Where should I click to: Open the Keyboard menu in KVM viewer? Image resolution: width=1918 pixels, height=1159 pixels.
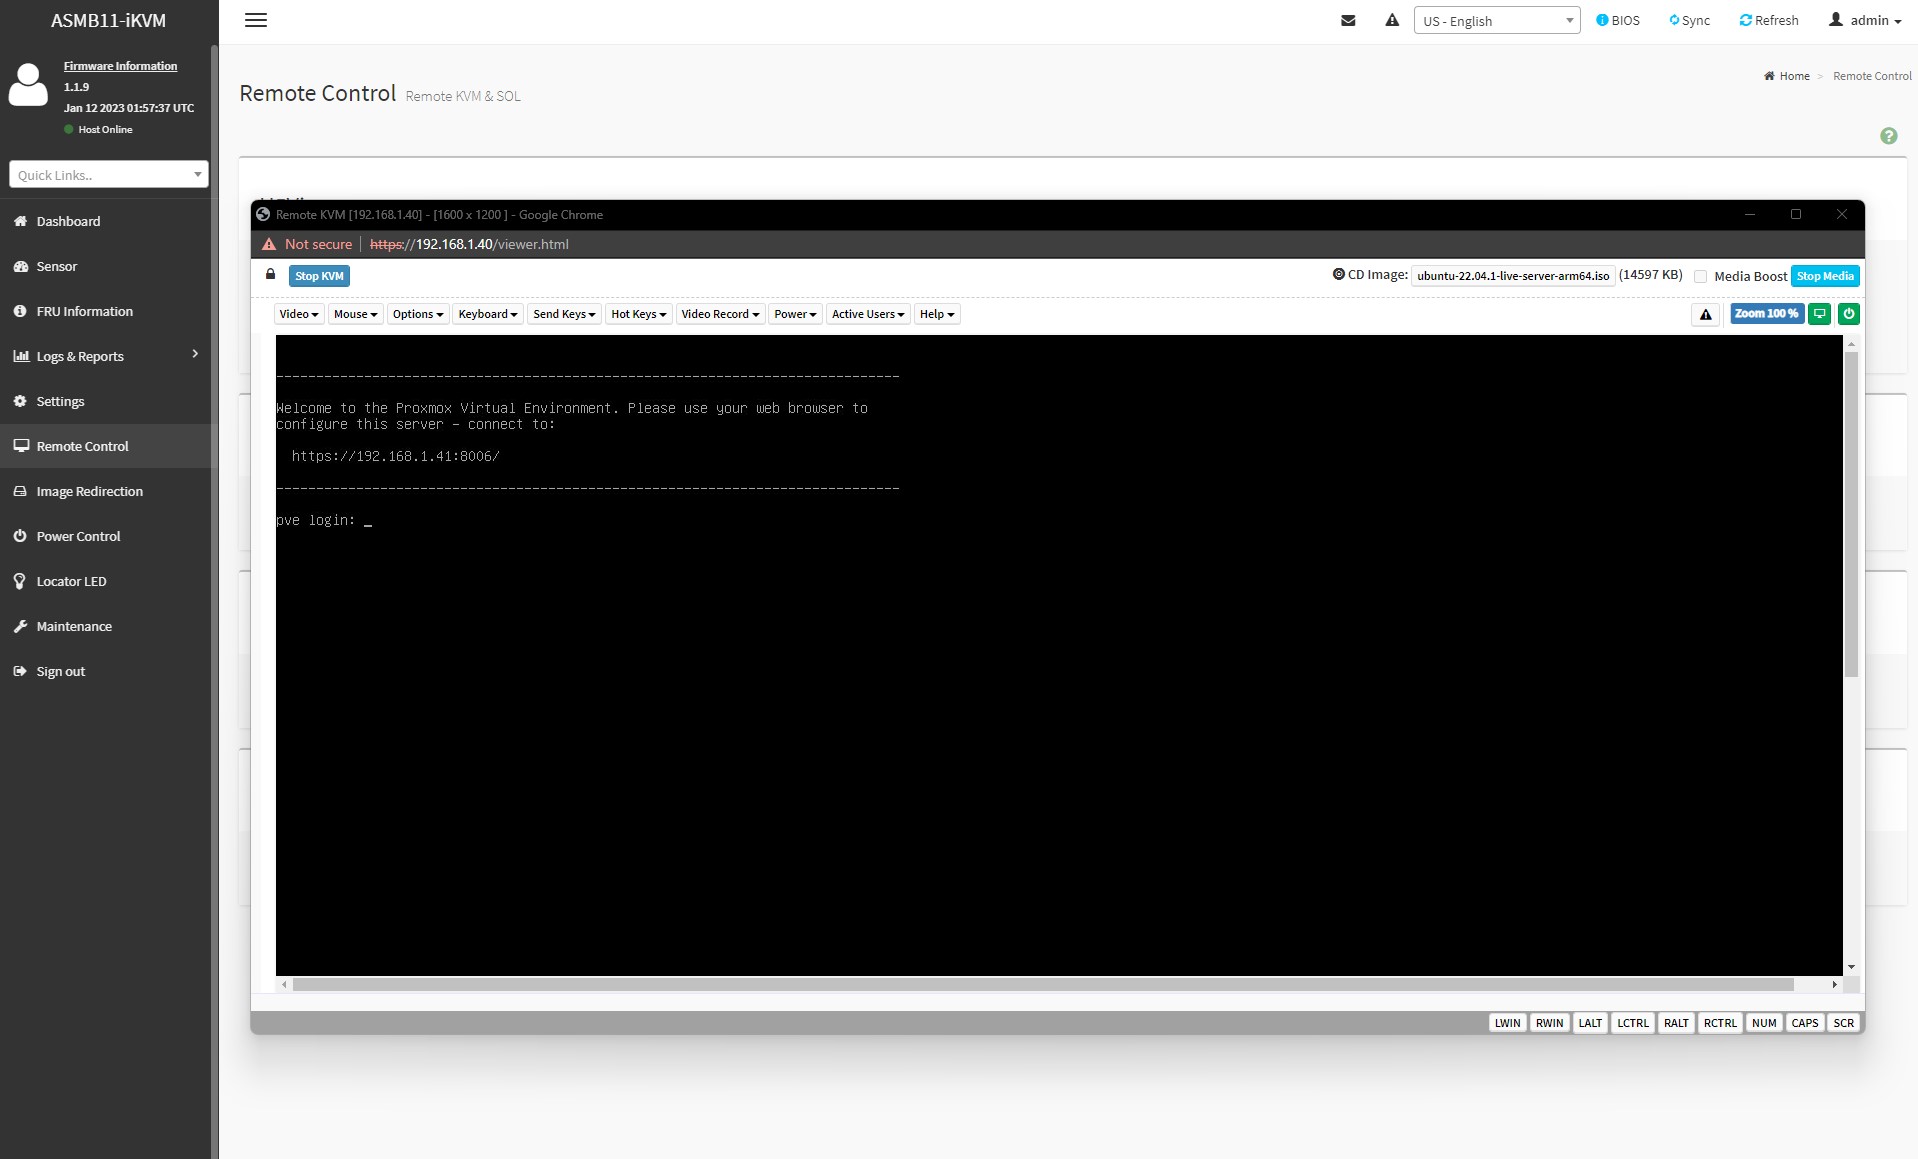(x=487, y=314)
